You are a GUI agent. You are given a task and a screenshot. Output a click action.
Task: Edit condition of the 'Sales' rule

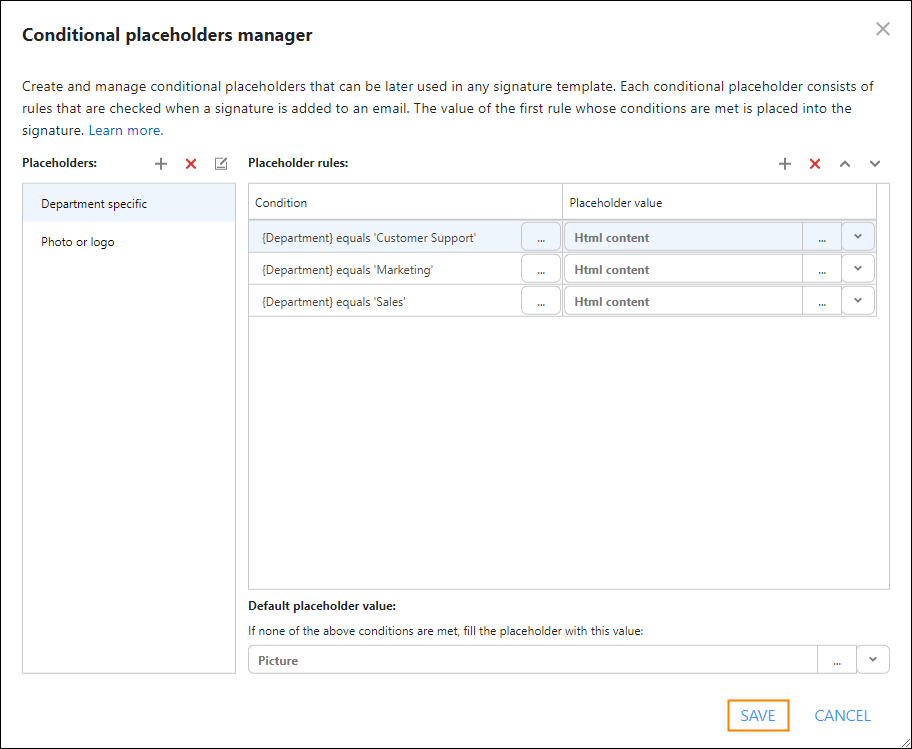[540, 300]
